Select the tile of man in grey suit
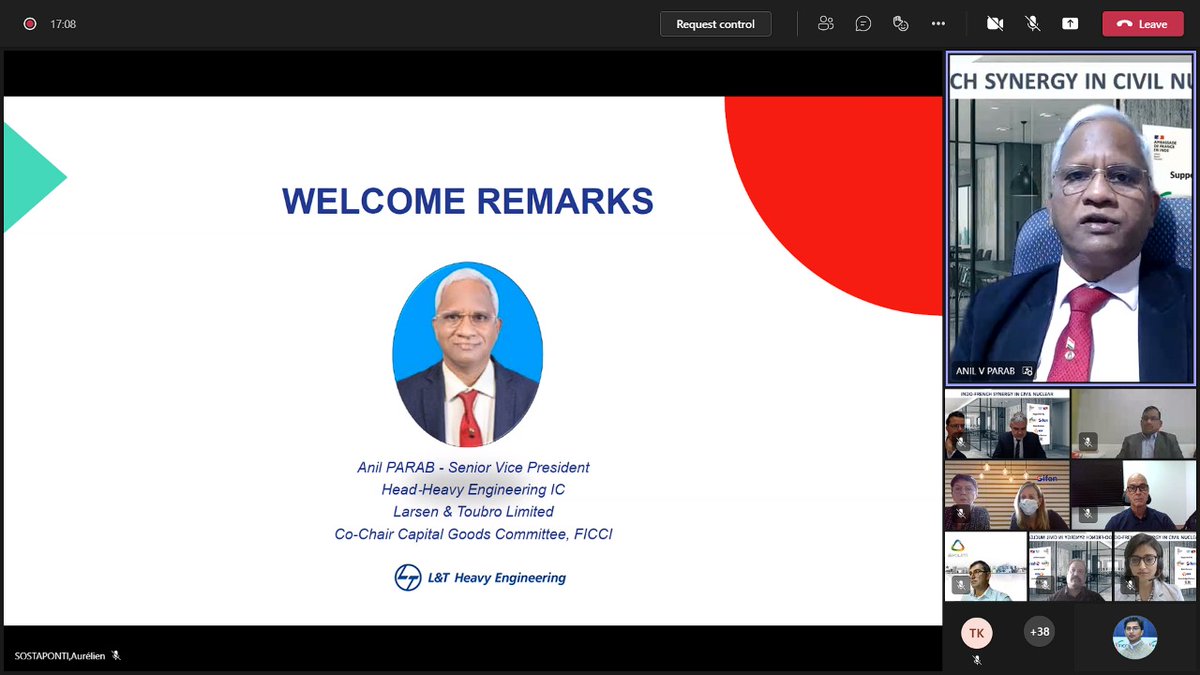The width and height of the screenshot is (1200, 675). [1133, 424]
